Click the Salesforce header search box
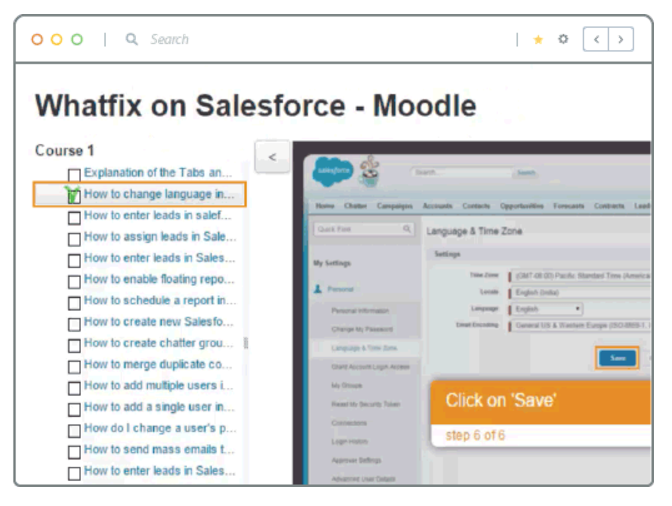The image size is (672, 506). 462,172
